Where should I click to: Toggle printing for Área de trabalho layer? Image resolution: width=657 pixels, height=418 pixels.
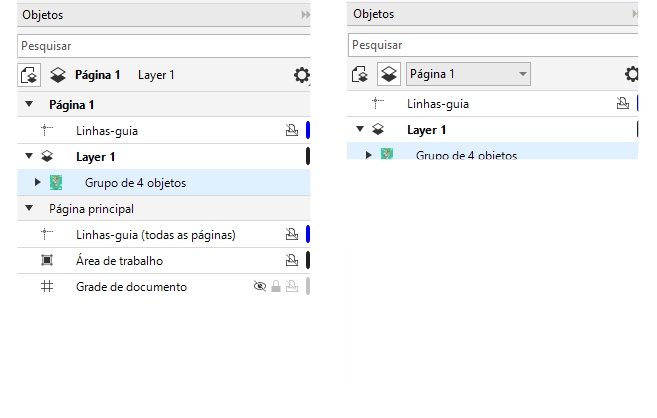click(x=291, y=261)
